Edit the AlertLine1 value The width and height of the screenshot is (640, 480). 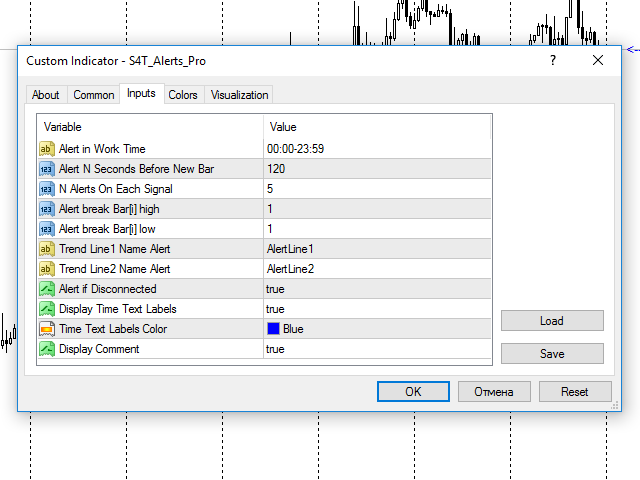pos(377,249)
